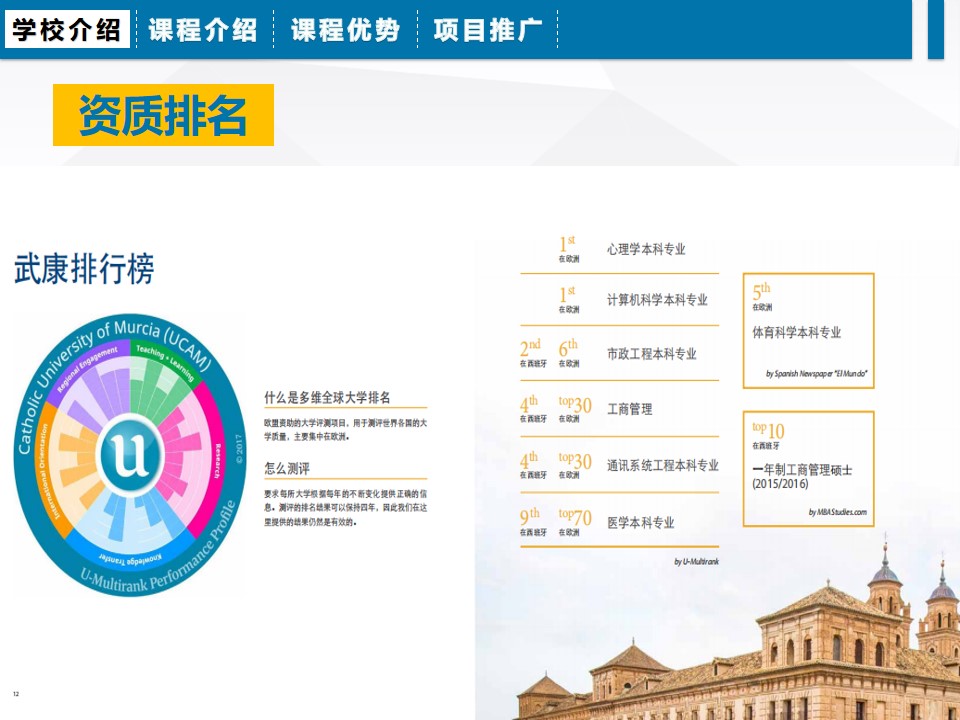Select the 武康排行榜 heading
The image size is (960, 720).
(x=84, y=268)
